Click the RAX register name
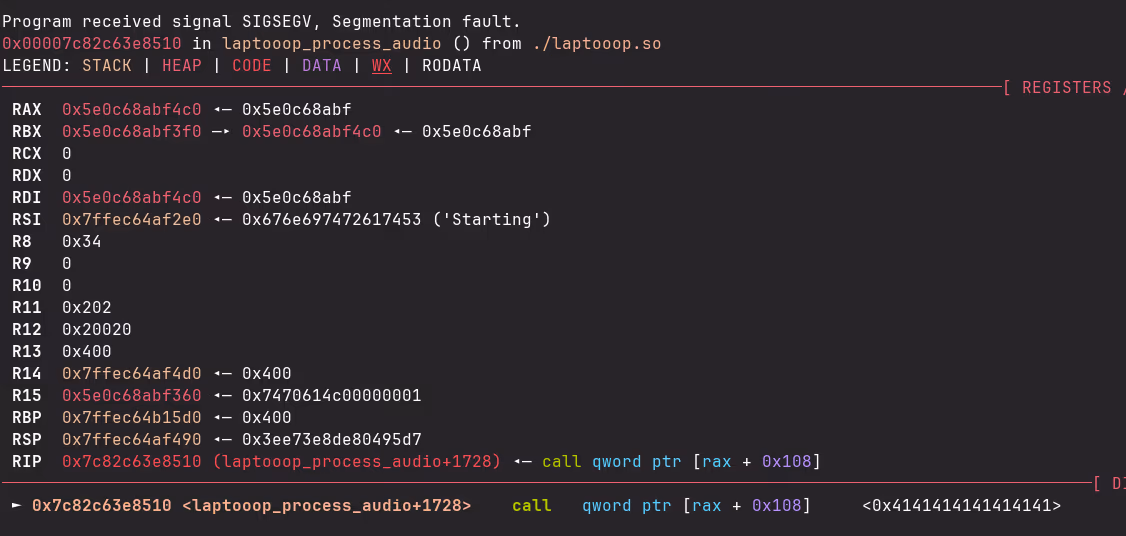1126x536 pixels. pos(27,110)
